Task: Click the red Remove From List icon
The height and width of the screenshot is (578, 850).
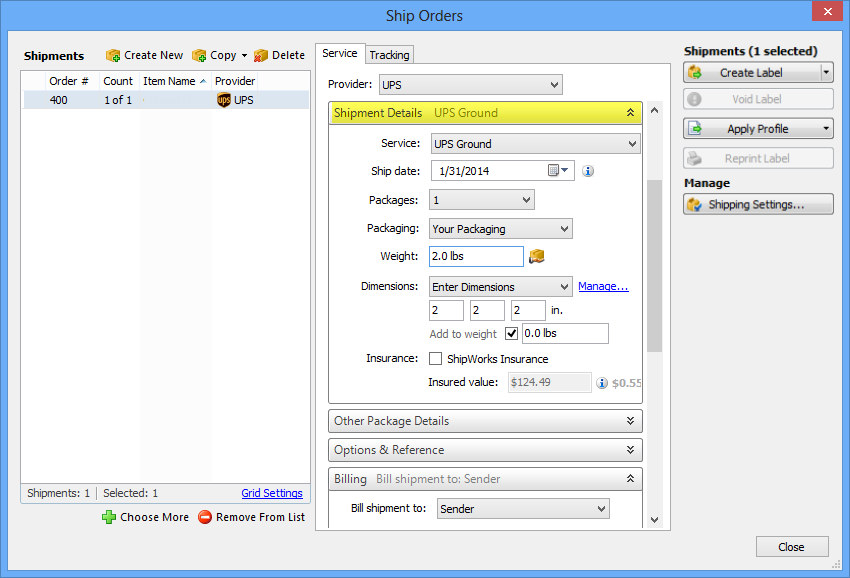Action: (205, 517)
